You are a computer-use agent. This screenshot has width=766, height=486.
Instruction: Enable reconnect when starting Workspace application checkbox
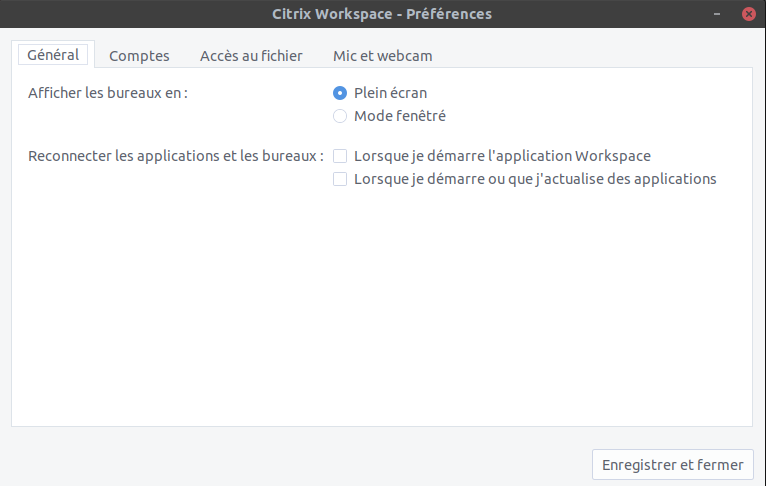click(340, 156)
